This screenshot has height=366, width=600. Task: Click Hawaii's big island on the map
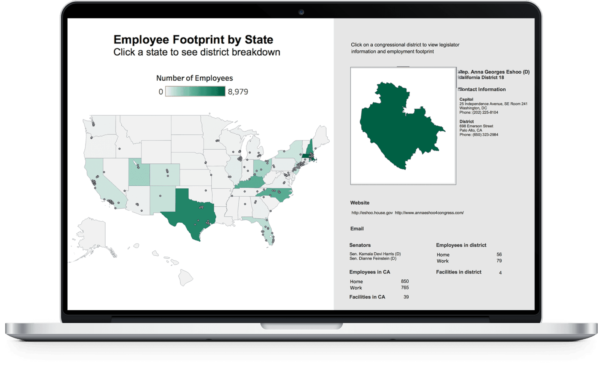click(186, 278)
